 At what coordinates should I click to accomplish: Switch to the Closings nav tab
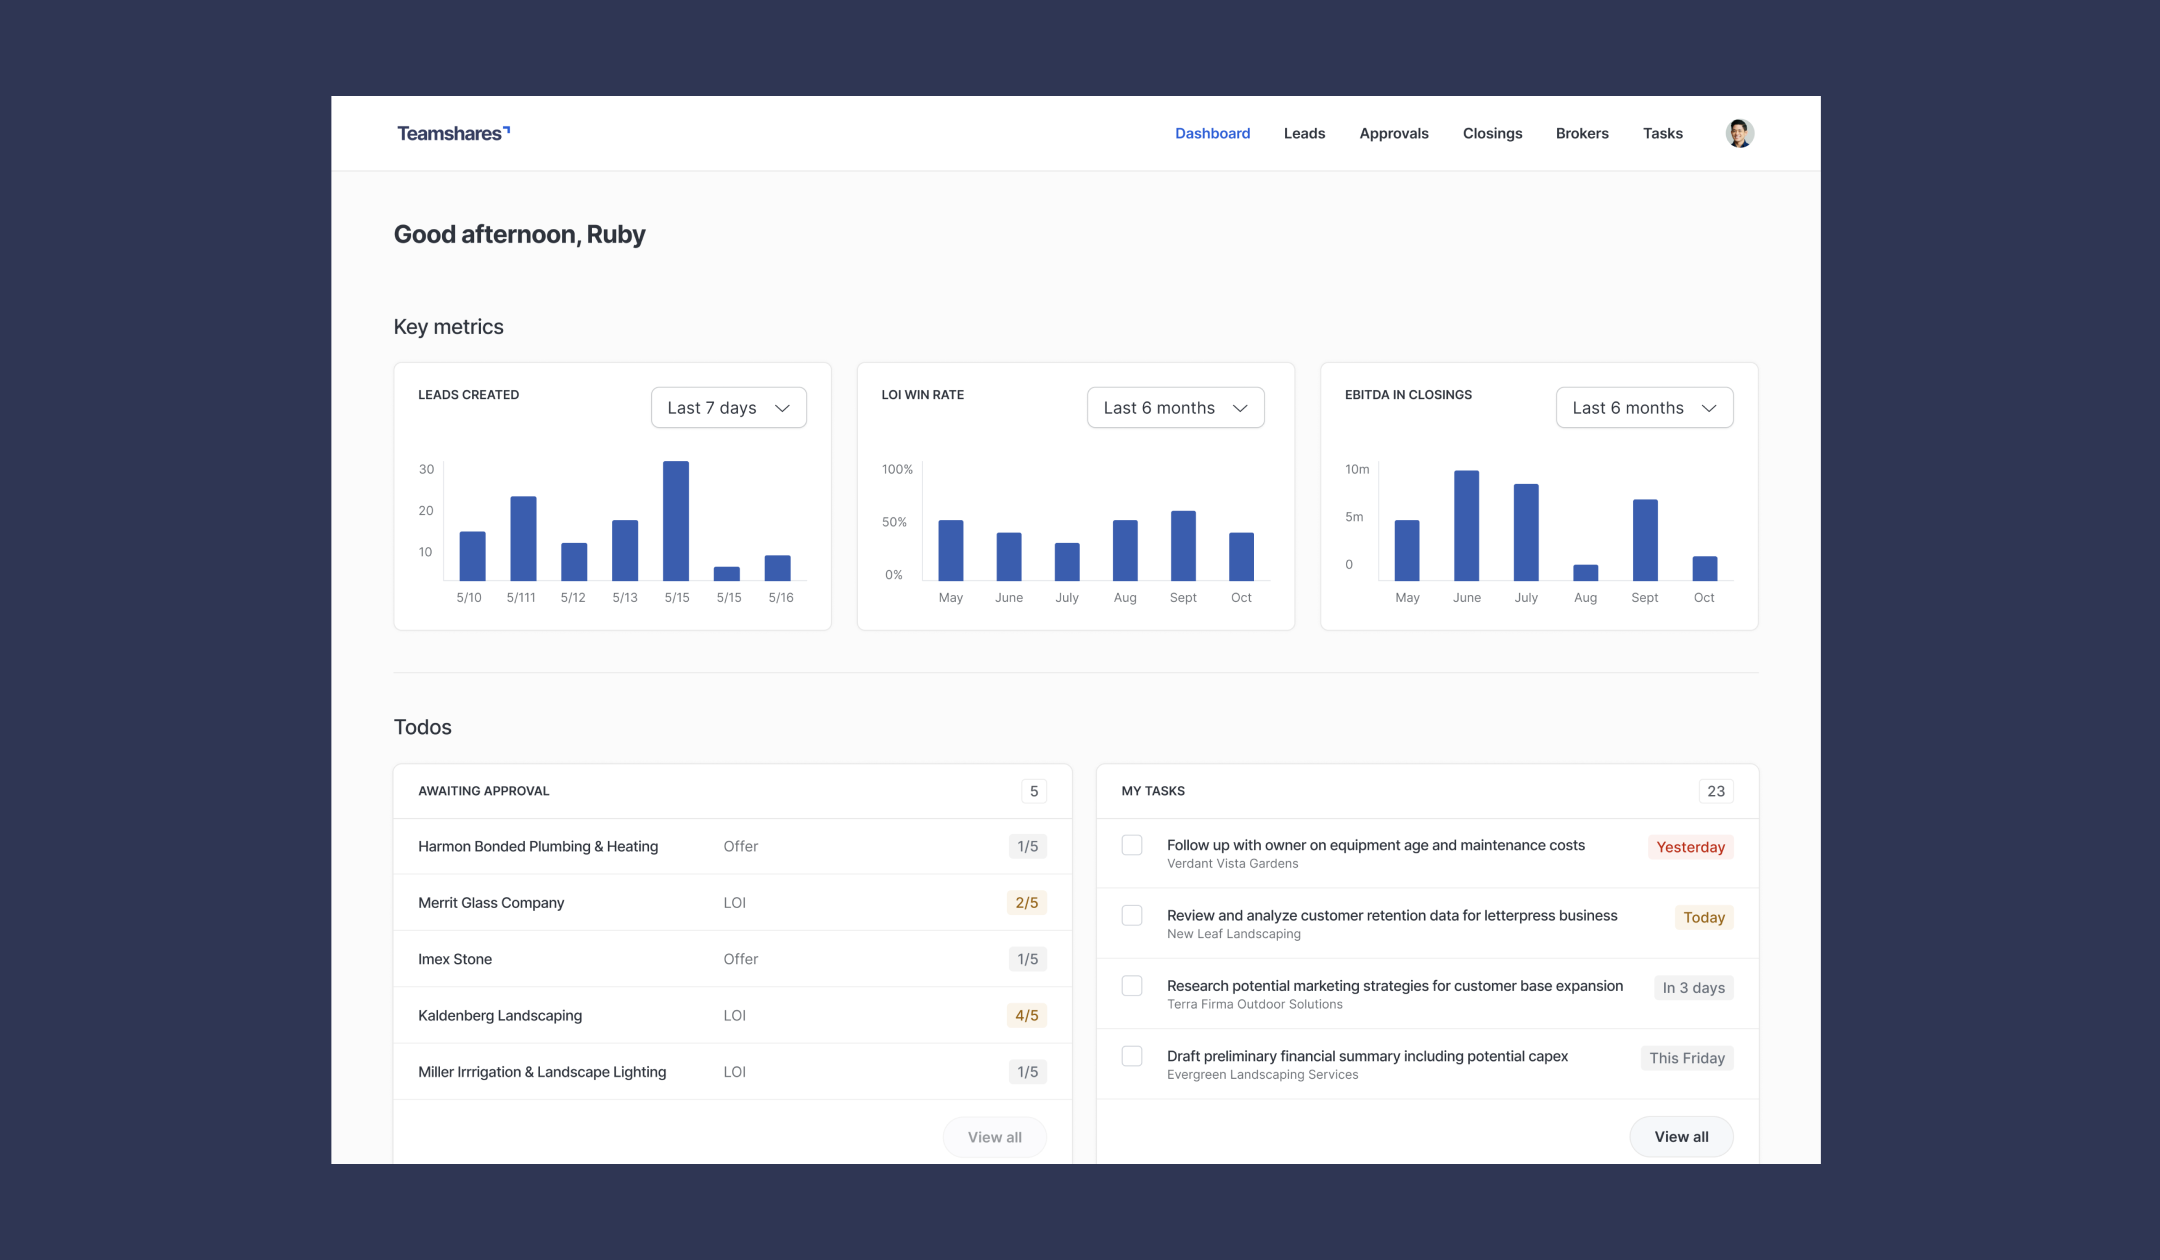click(1492, 133)
